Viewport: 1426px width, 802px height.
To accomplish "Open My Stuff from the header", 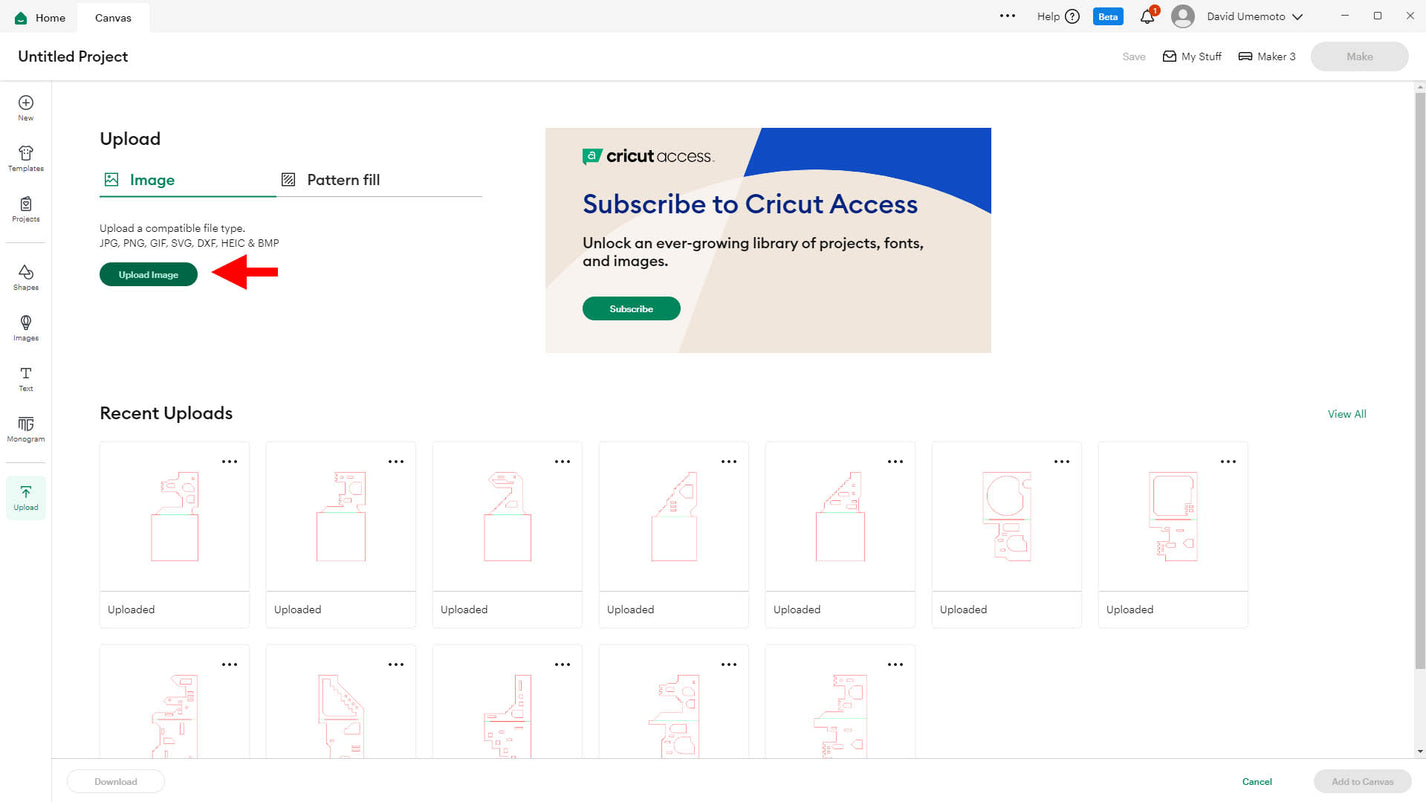I will (x=1191, y=57).
